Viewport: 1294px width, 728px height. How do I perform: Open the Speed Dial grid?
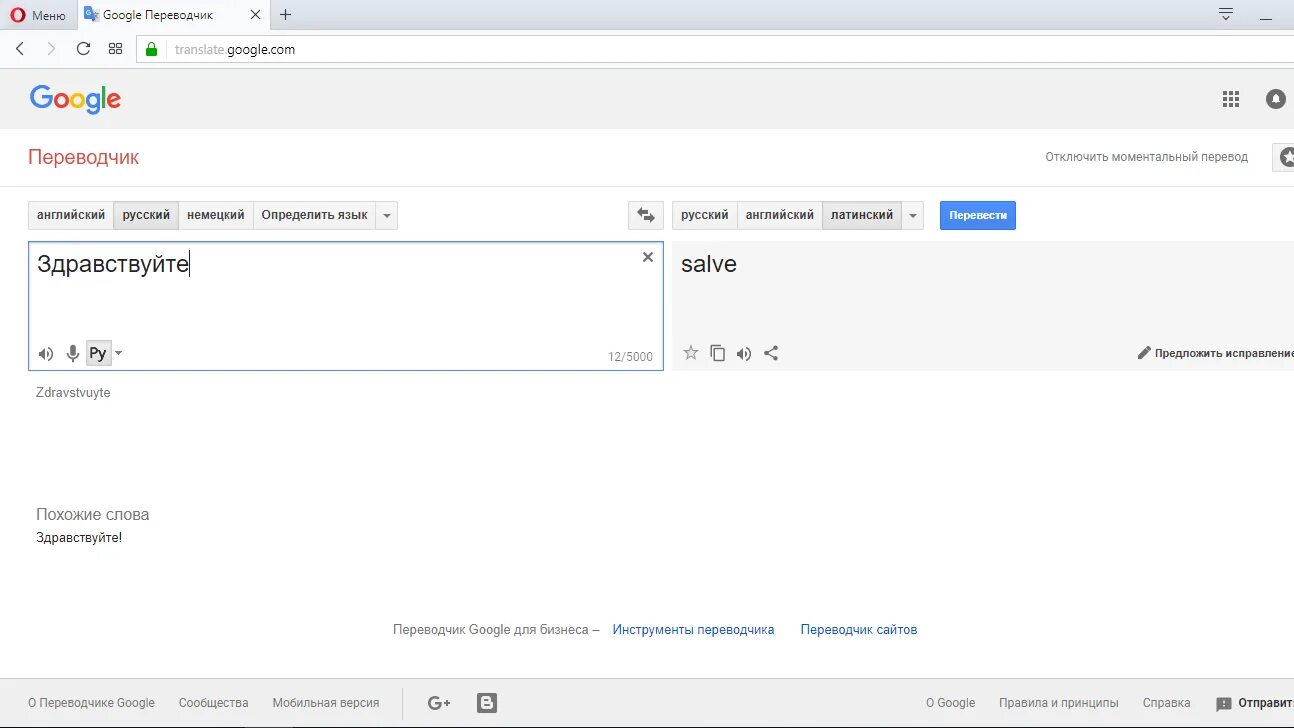pos(115,49)
